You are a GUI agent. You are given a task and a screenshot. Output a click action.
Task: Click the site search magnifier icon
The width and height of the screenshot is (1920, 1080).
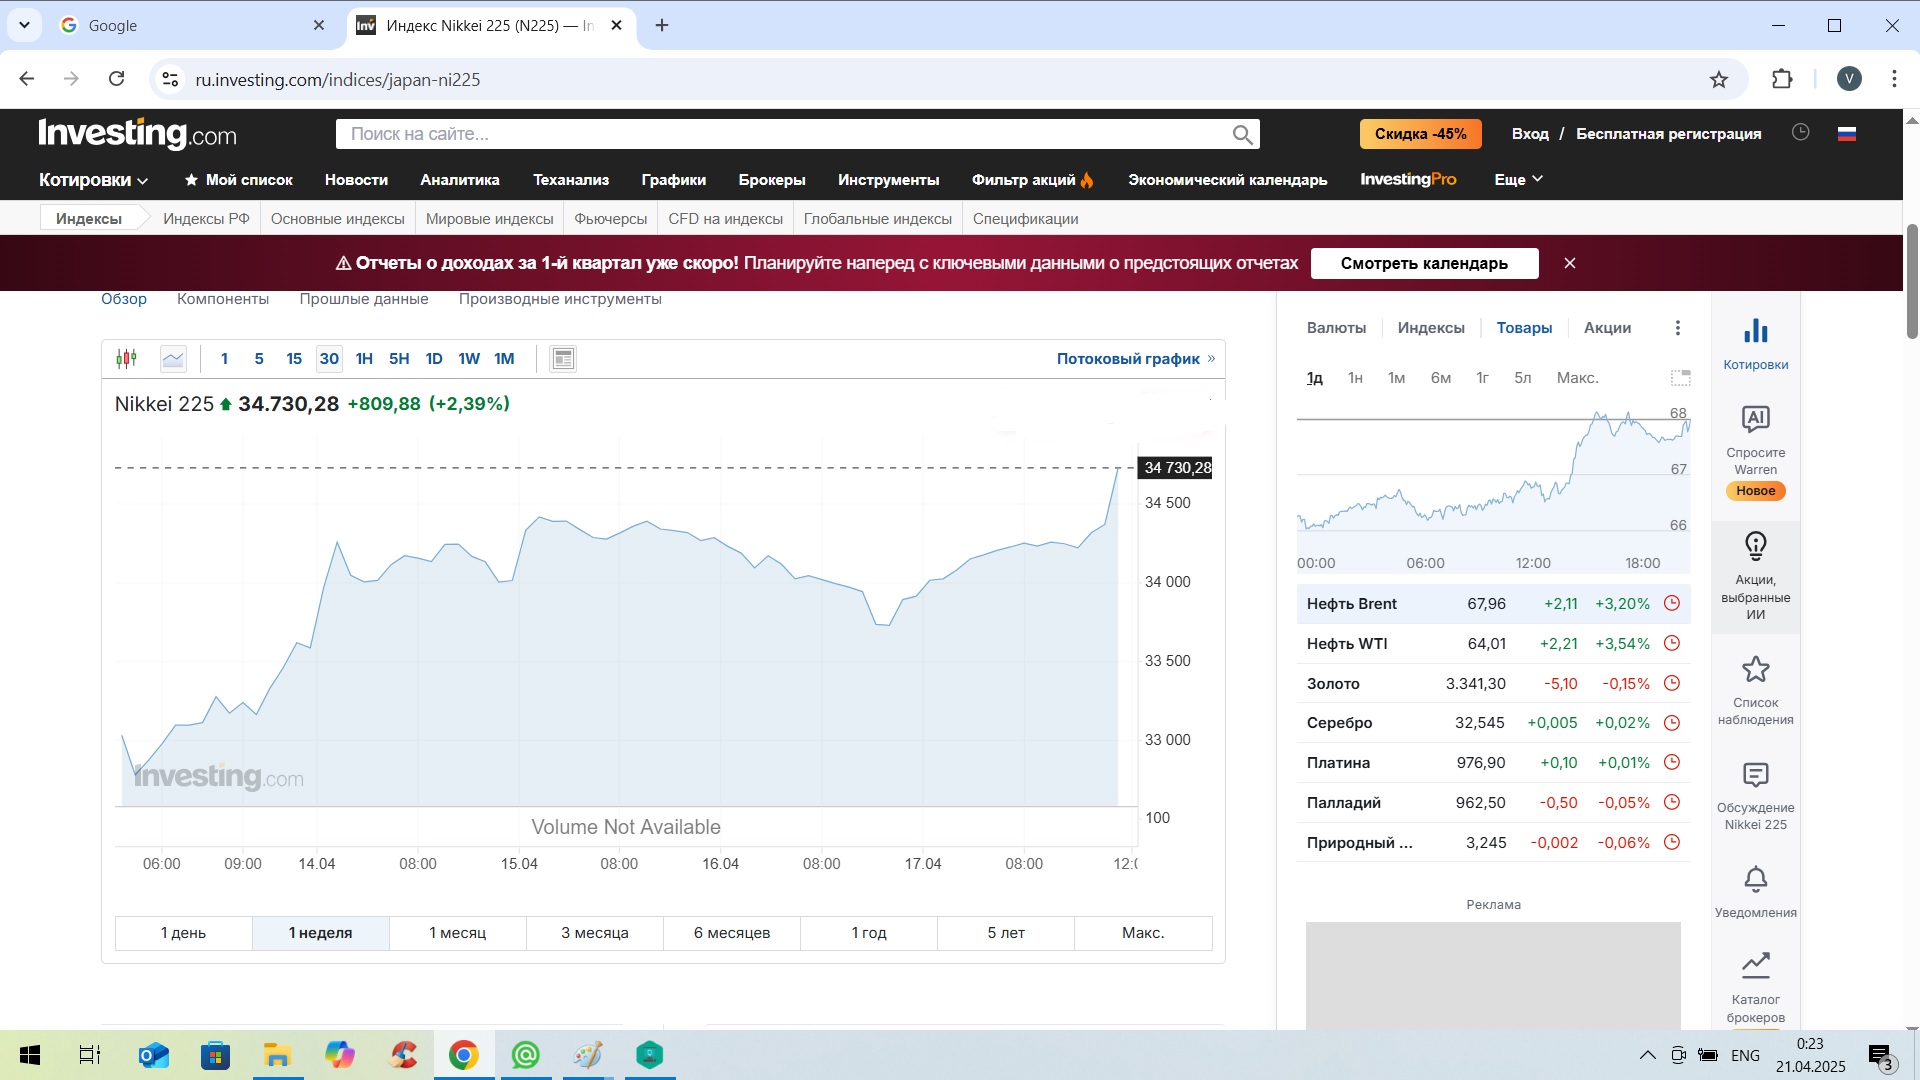pyautogui.click(x=1242, y=134)
